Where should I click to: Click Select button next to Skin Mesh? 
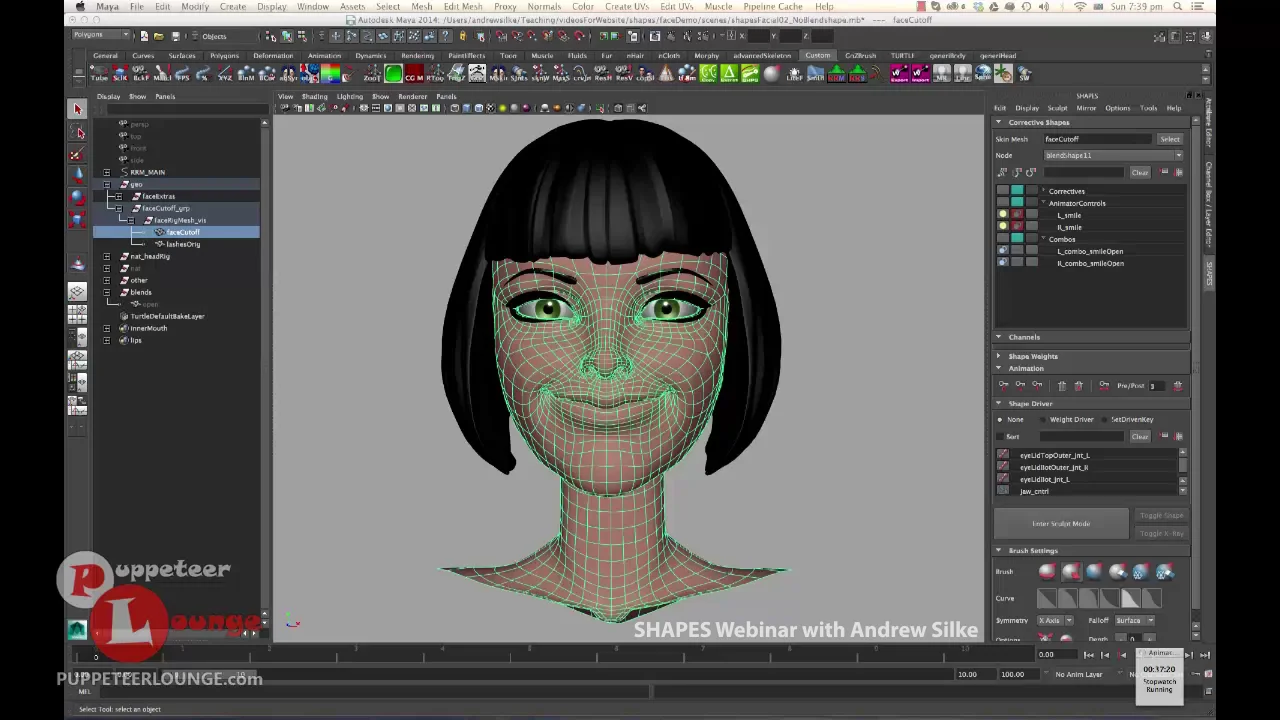tap(1170, 139)
